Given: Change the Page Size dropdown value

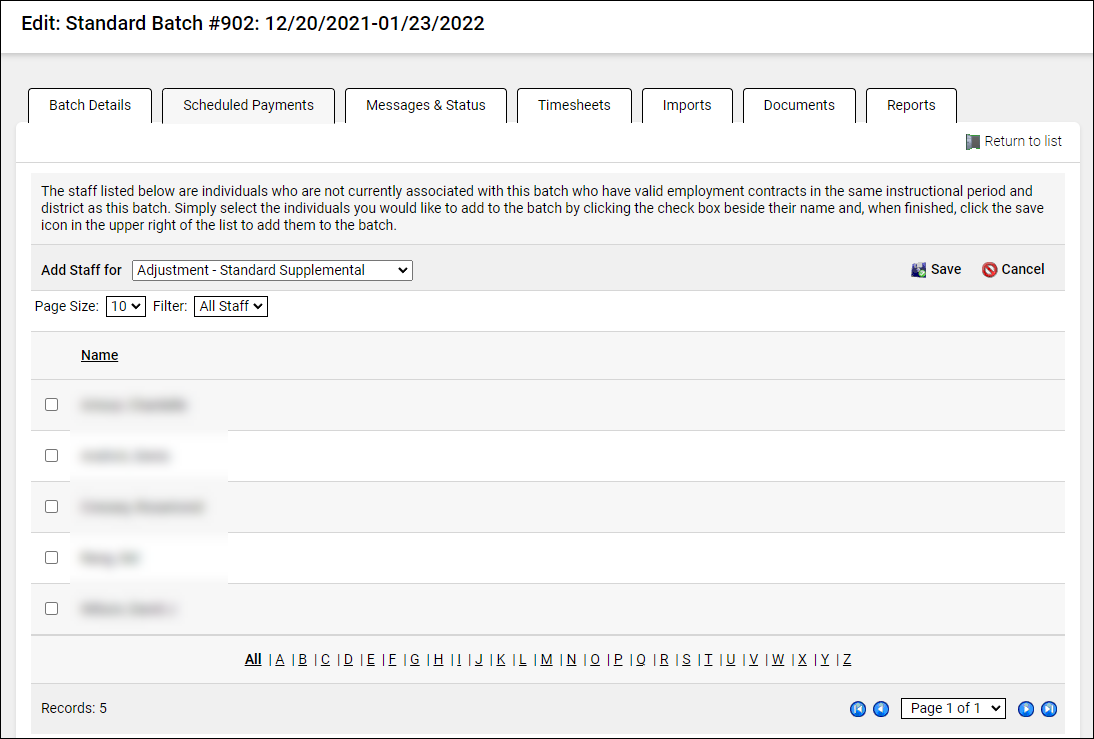Looking at the screenshot, I should tap(125, 306).
